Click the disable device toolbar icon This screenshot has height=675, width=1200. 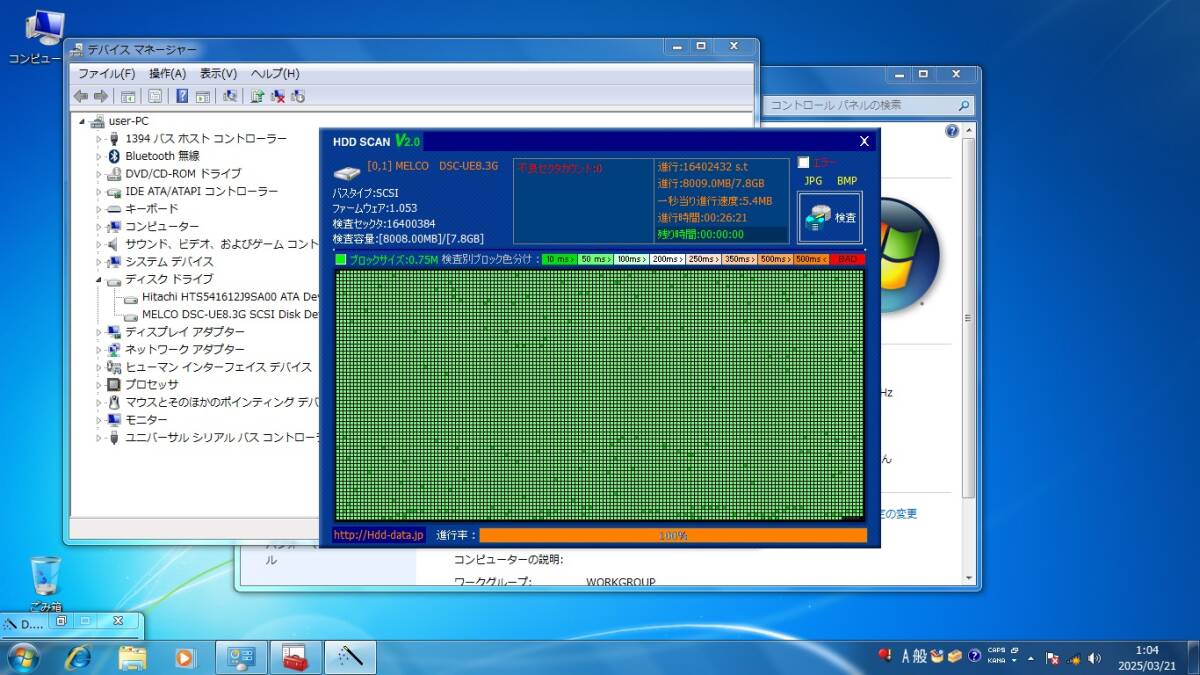coord(298,96)
